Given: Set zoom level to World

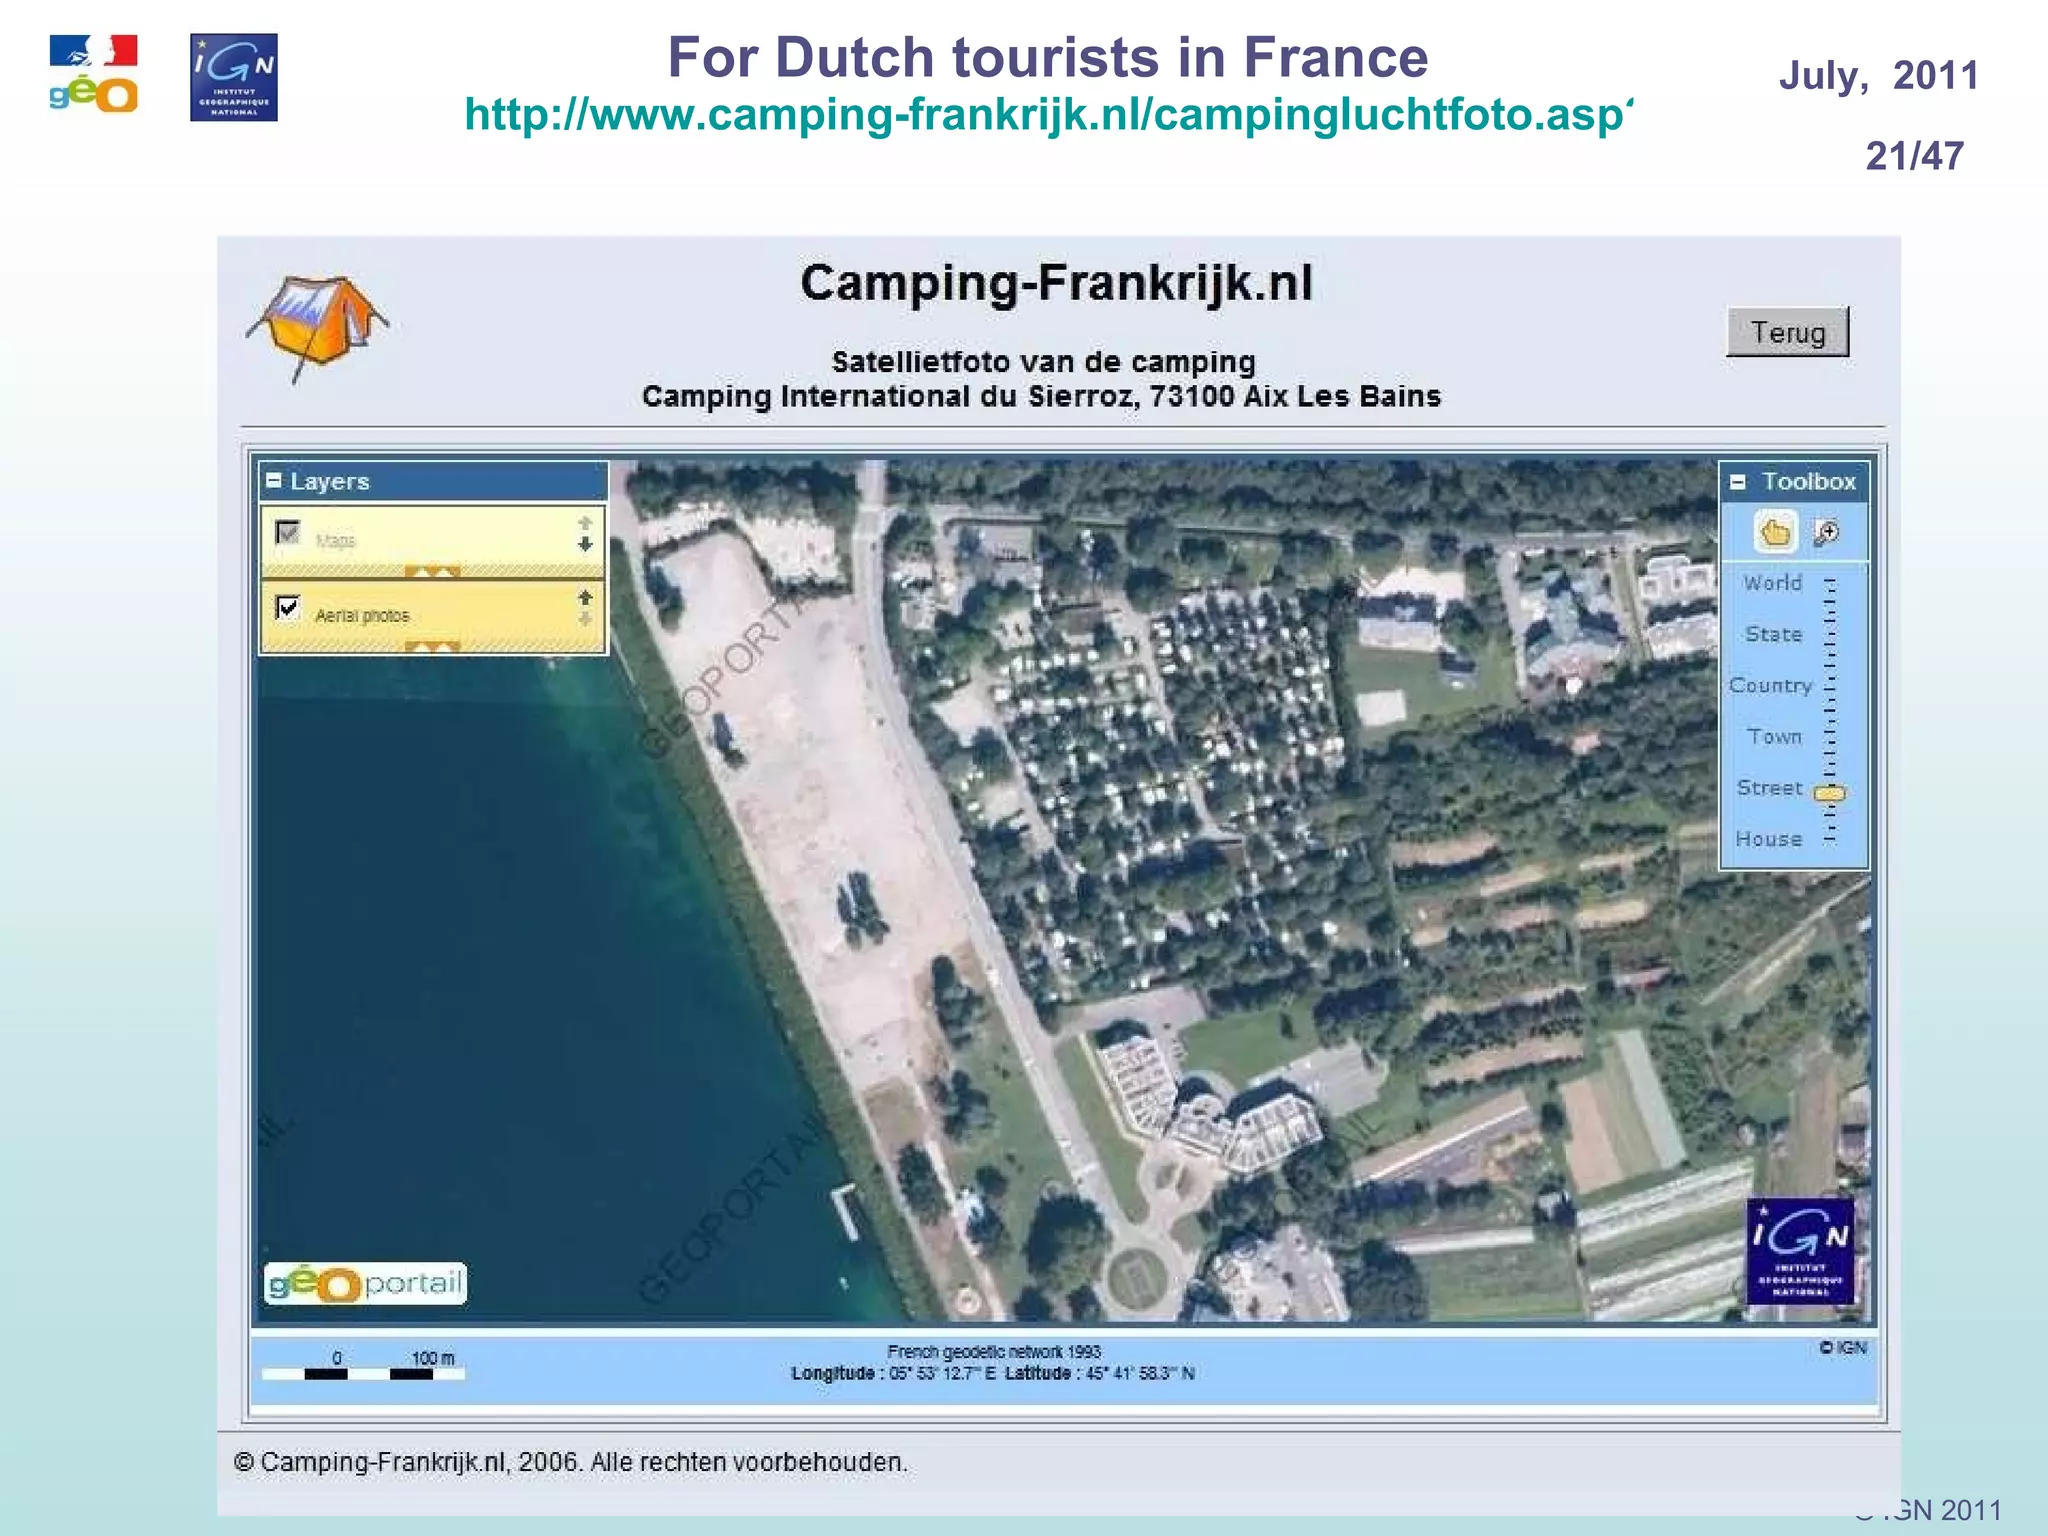Looking at the screenshot, I should [1772, 583].
